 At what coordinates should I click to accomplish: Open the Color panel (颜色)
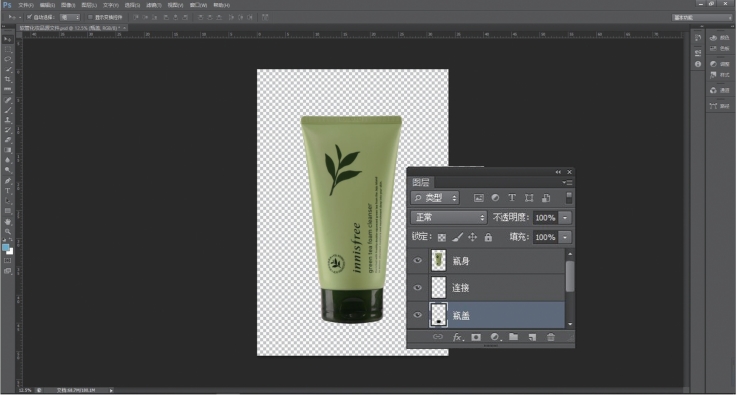720,38
